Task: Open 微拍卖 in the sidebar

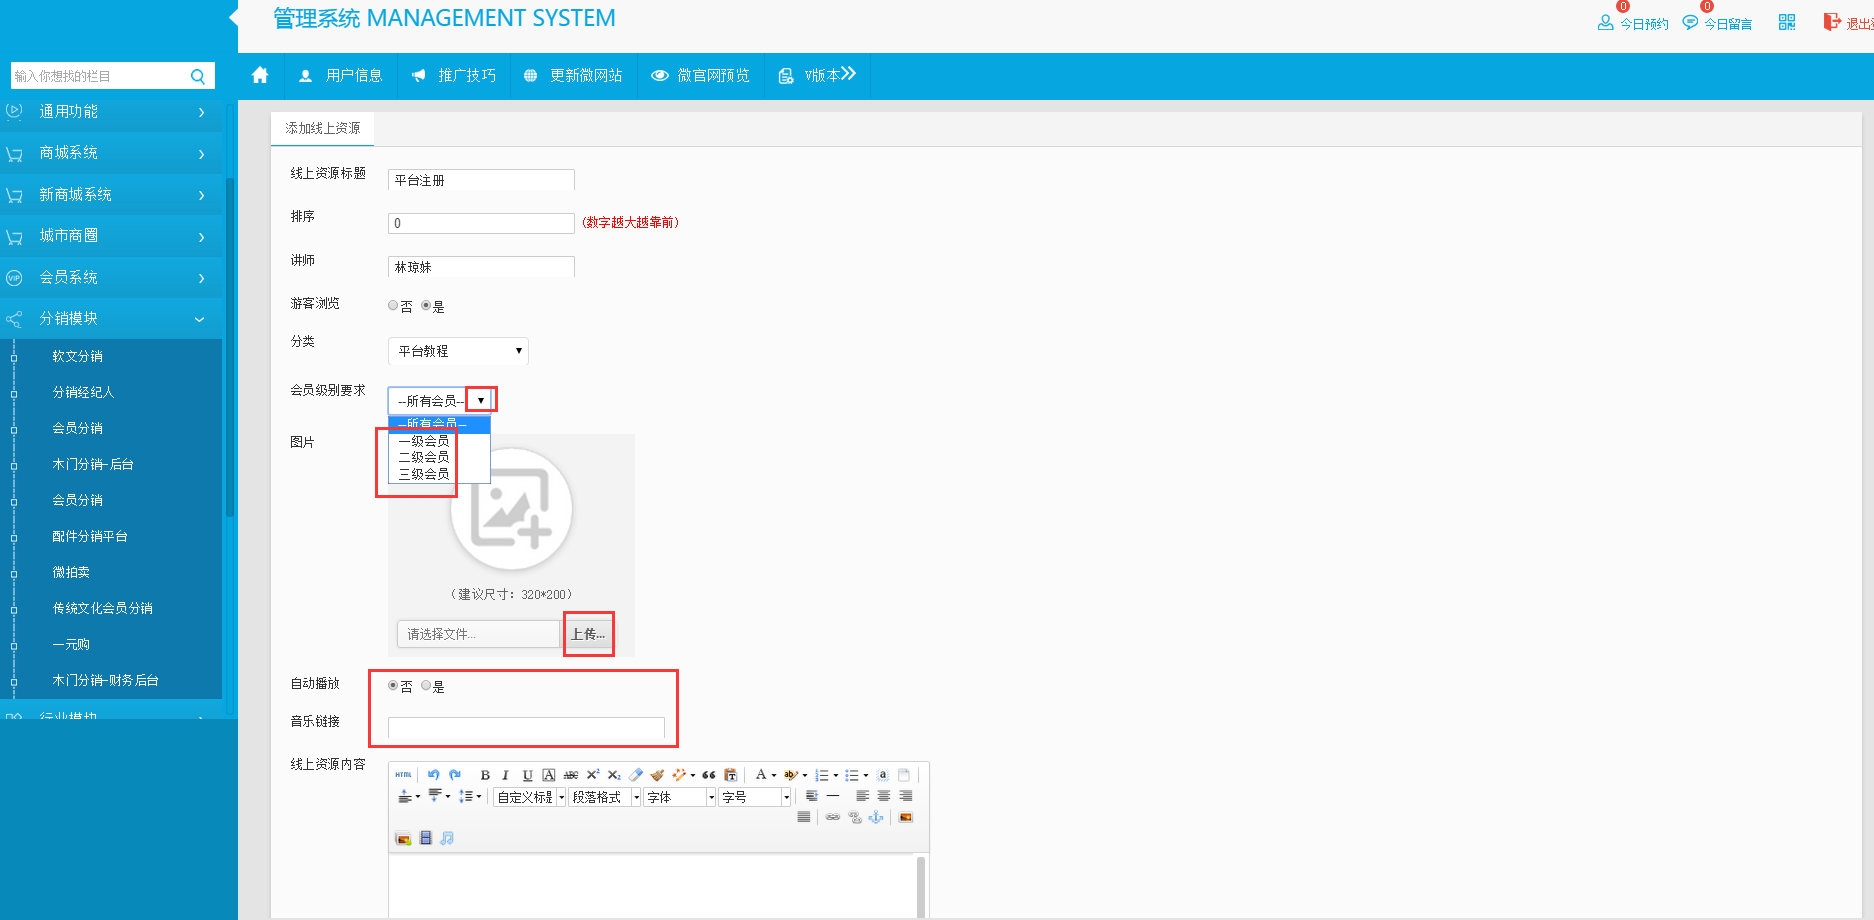Action: point(71,573)
